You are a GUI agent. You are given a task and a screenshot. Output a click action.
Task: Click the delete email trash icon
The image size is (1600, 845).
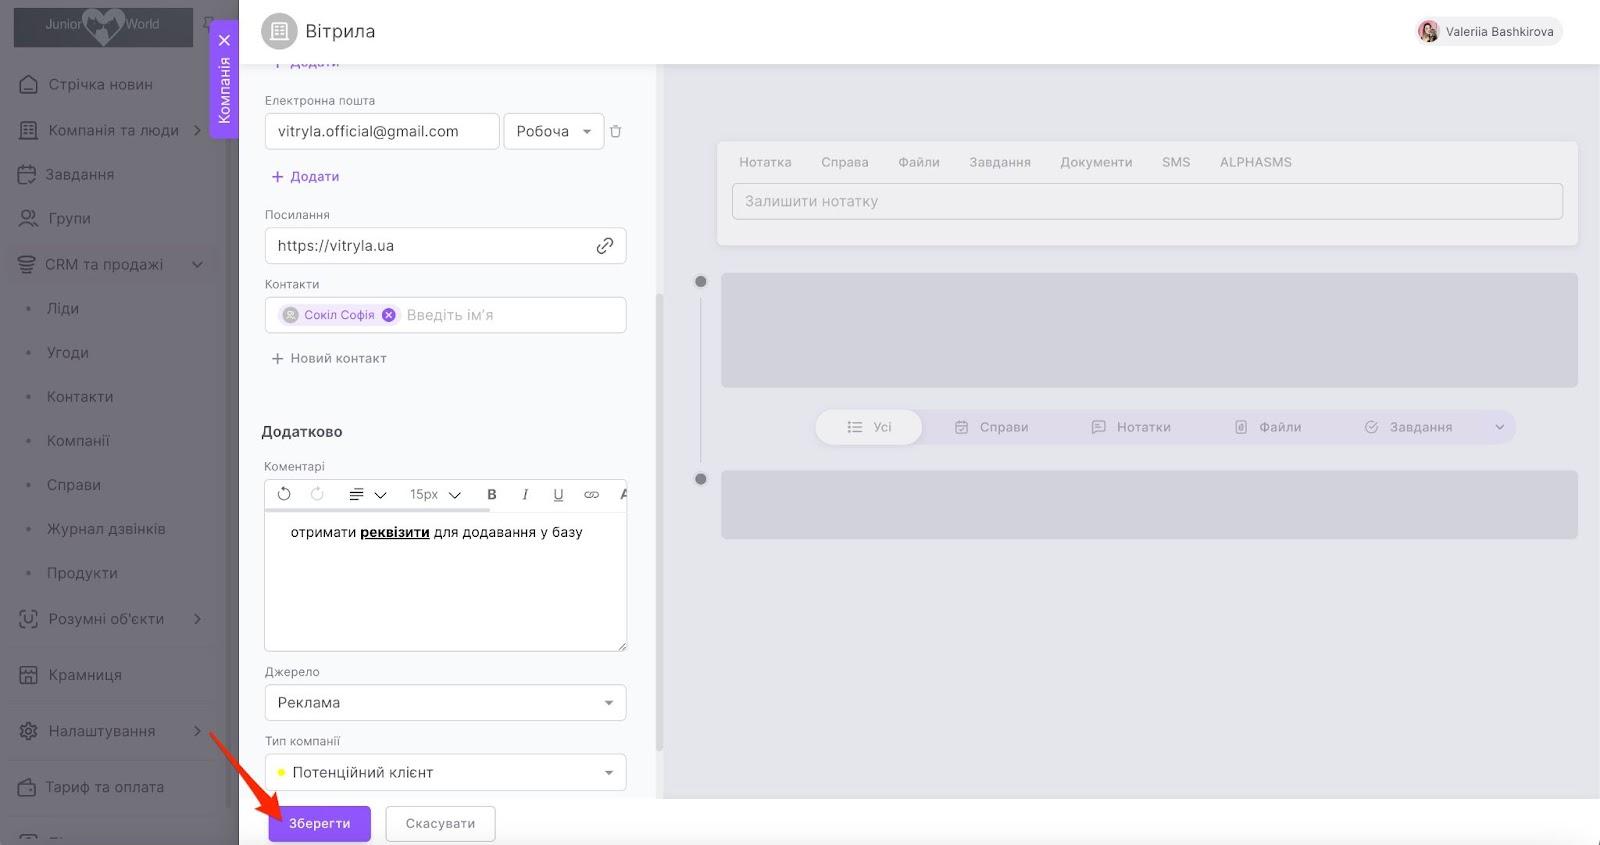pyautogui.click(x=616, y=131)
